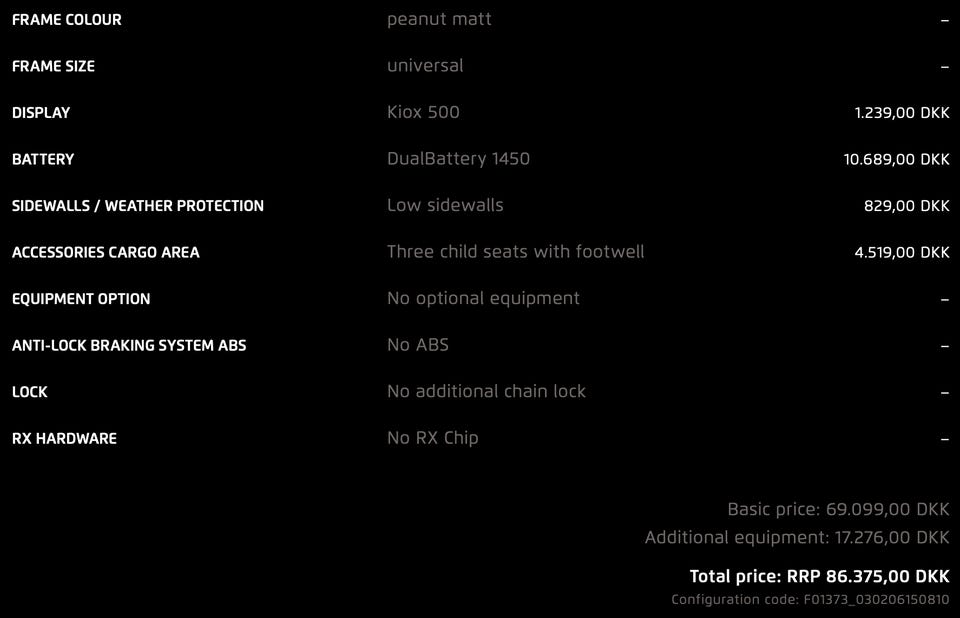Click the BATTERY row label
The width and height of the screenshot is (960, 618).
[x=43, y=159]
